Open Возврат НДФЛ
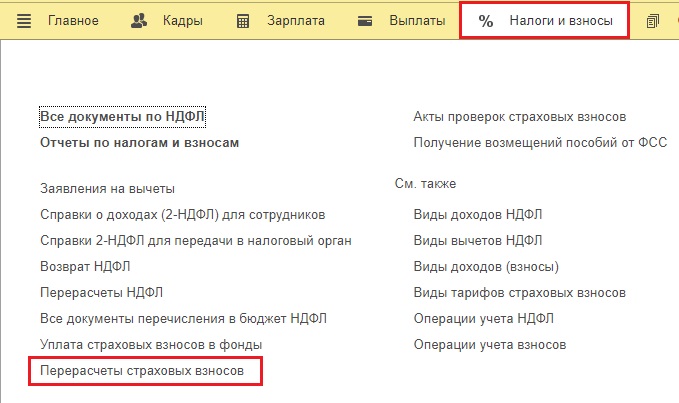Screen dimensions: 679x403 coord(85,267)
